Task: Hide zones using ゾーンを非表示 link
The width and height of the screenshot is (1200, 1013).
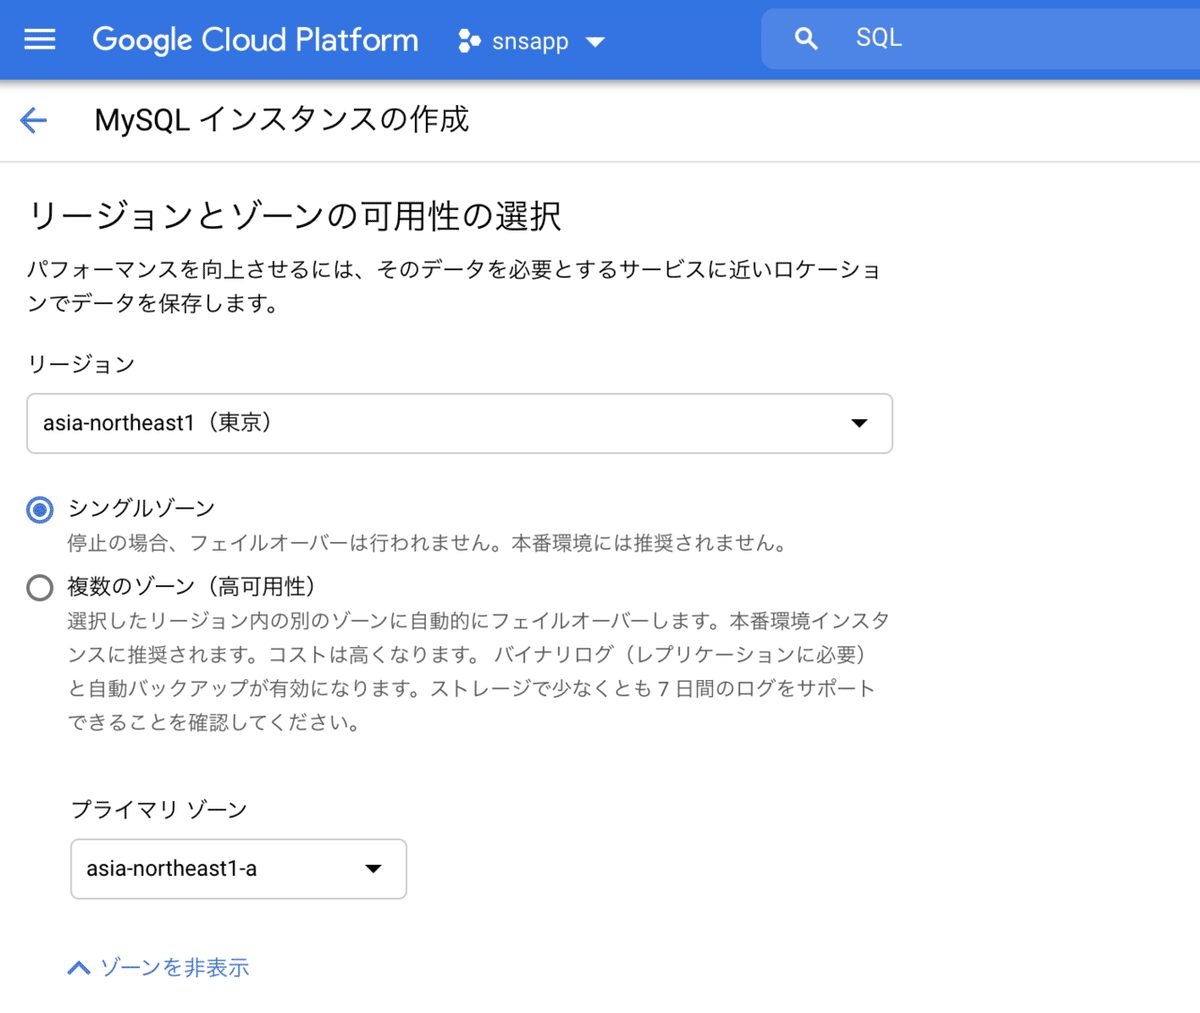Action: [175, 967]
